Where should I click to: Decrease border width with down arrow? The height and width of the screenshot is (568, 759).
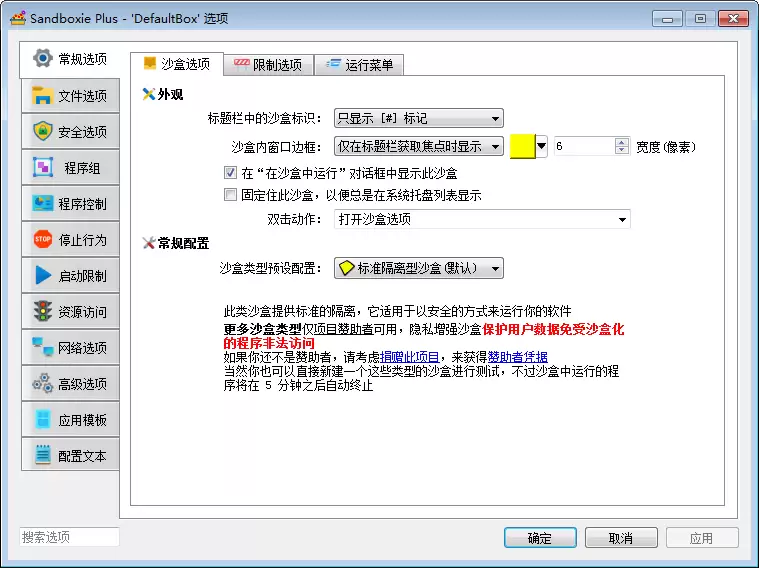622,150
